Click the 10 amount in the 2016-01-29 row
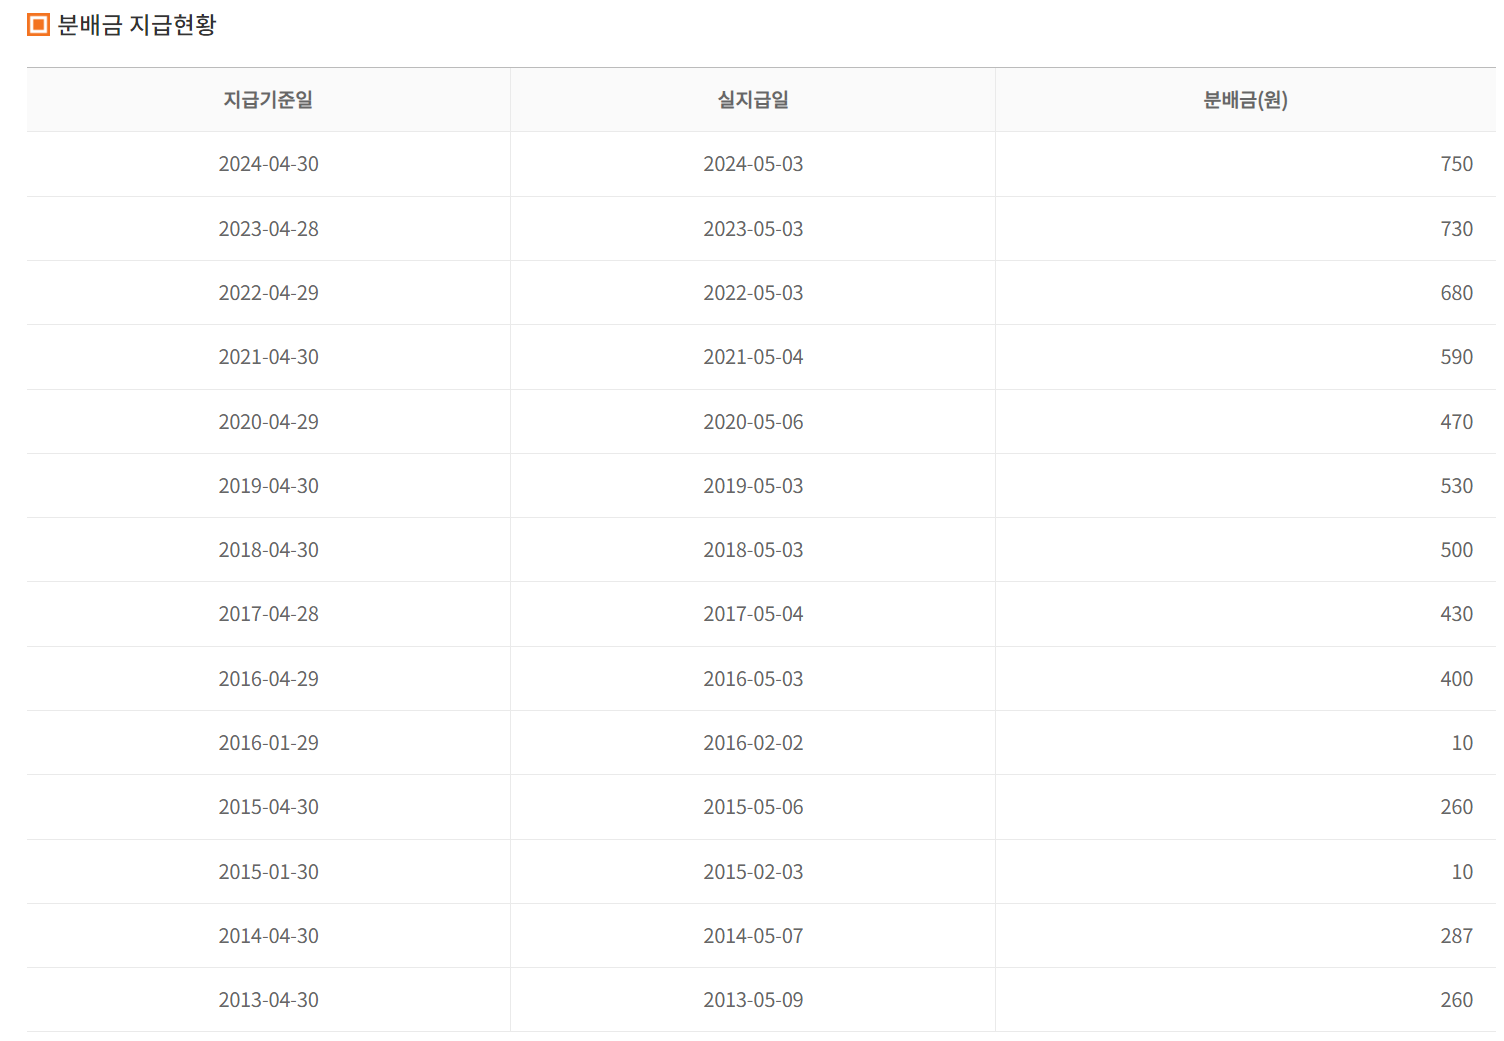The height and width of the screenshot is (1041, 1504). (x=1462, y=743)
